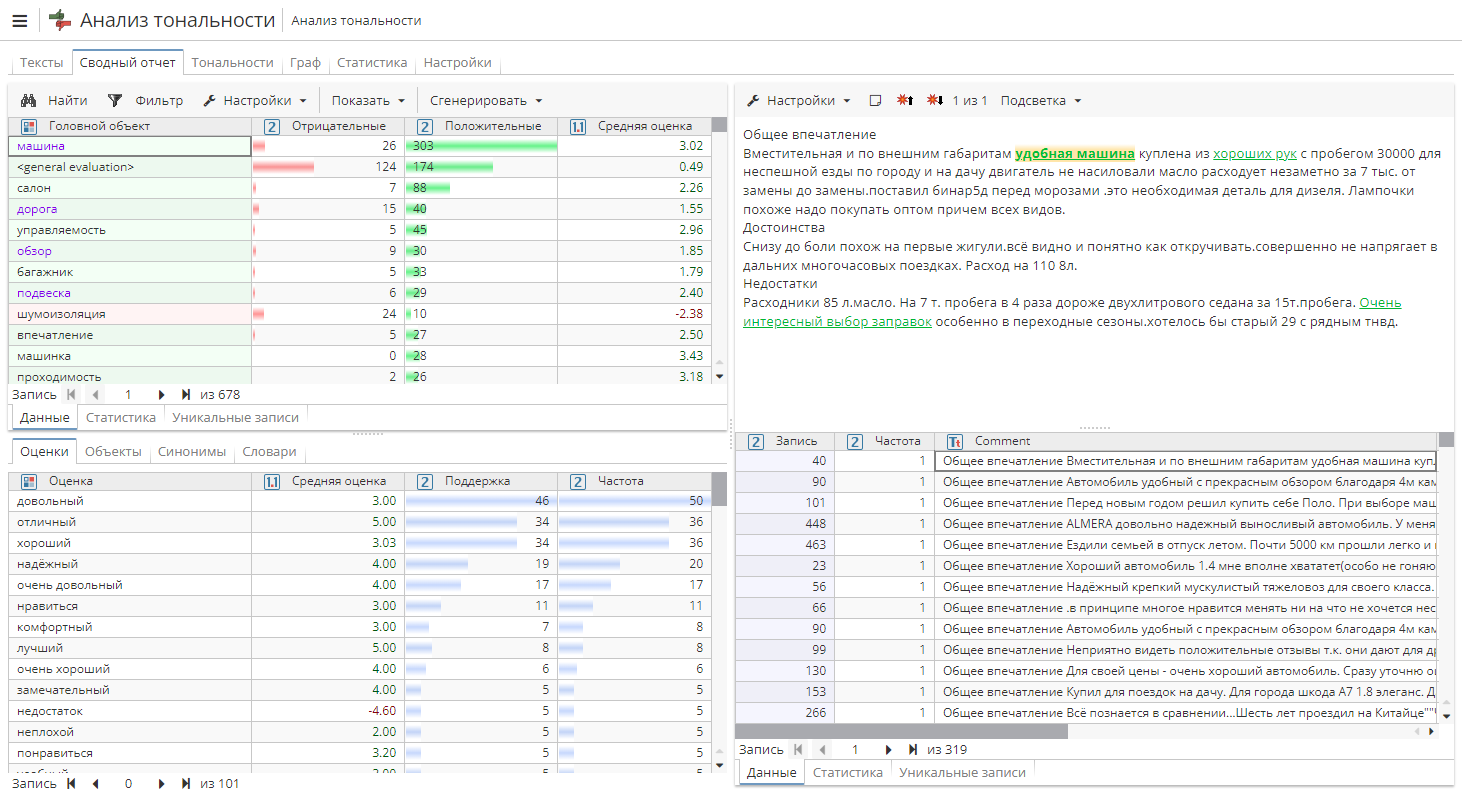
Task: Select comment row with record 266
Action: (1087, 713)
